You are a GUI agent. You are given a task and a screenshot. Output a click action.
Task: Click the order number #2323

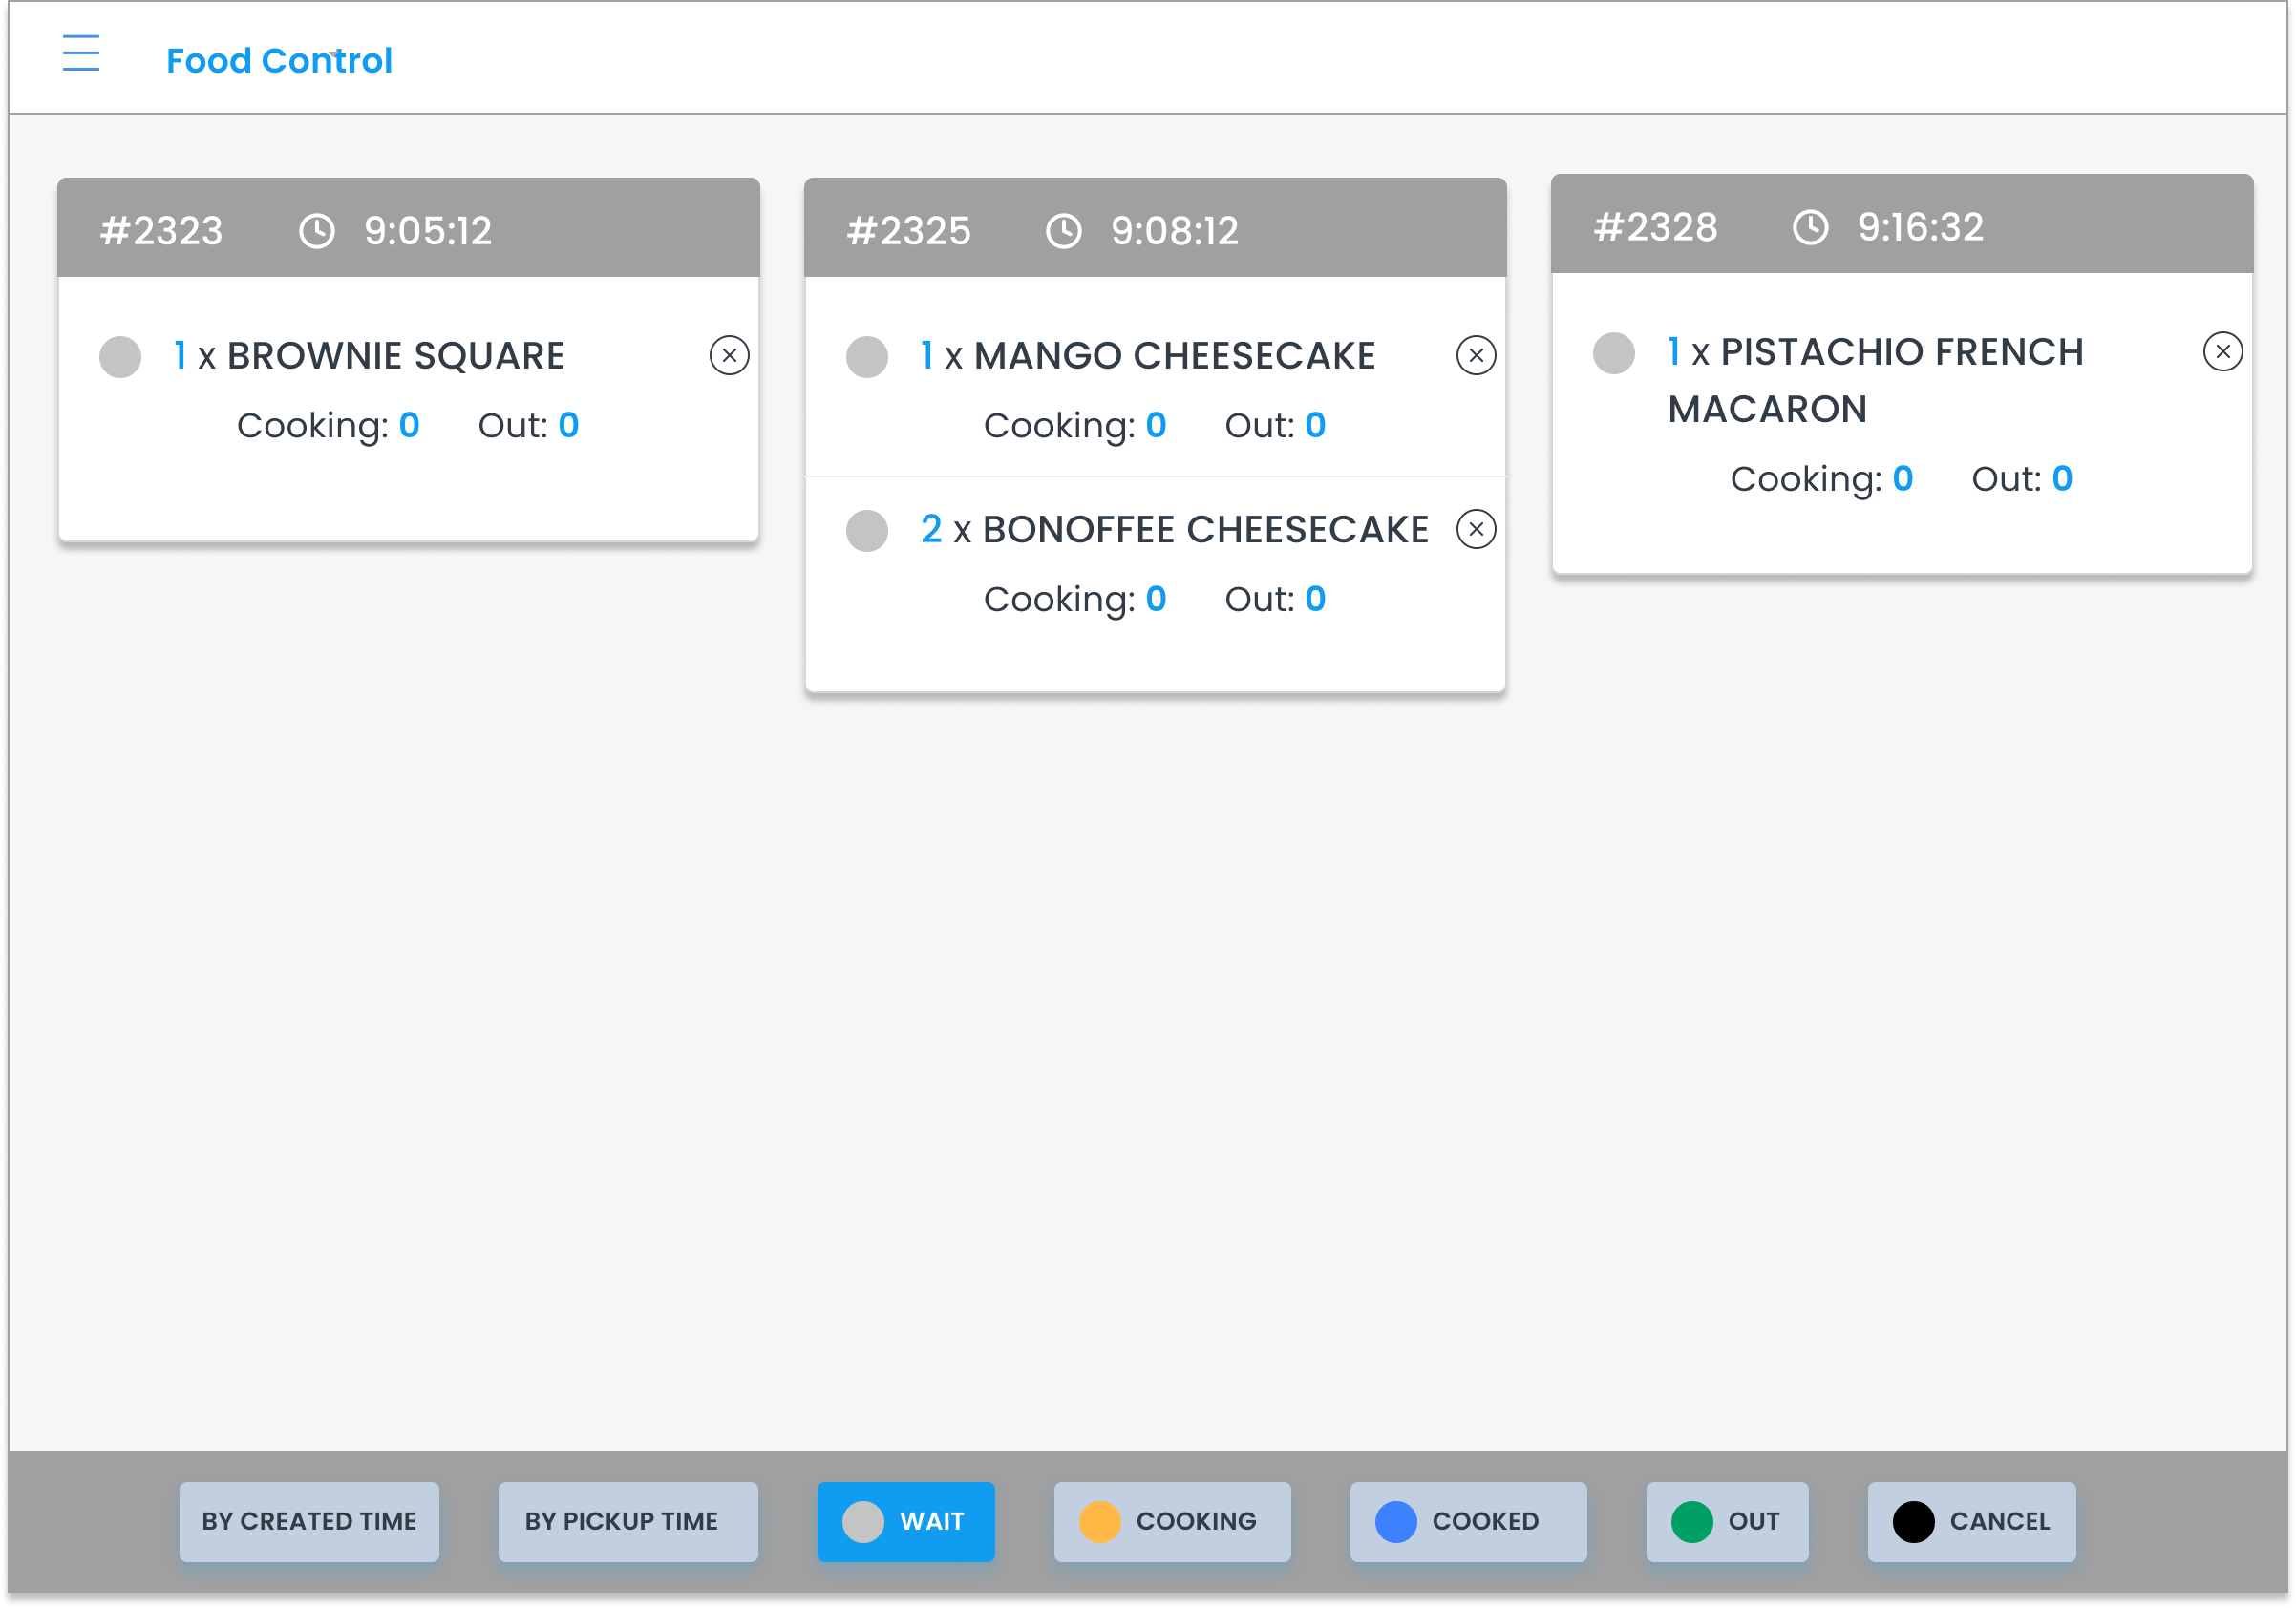(x=161, y=231)
